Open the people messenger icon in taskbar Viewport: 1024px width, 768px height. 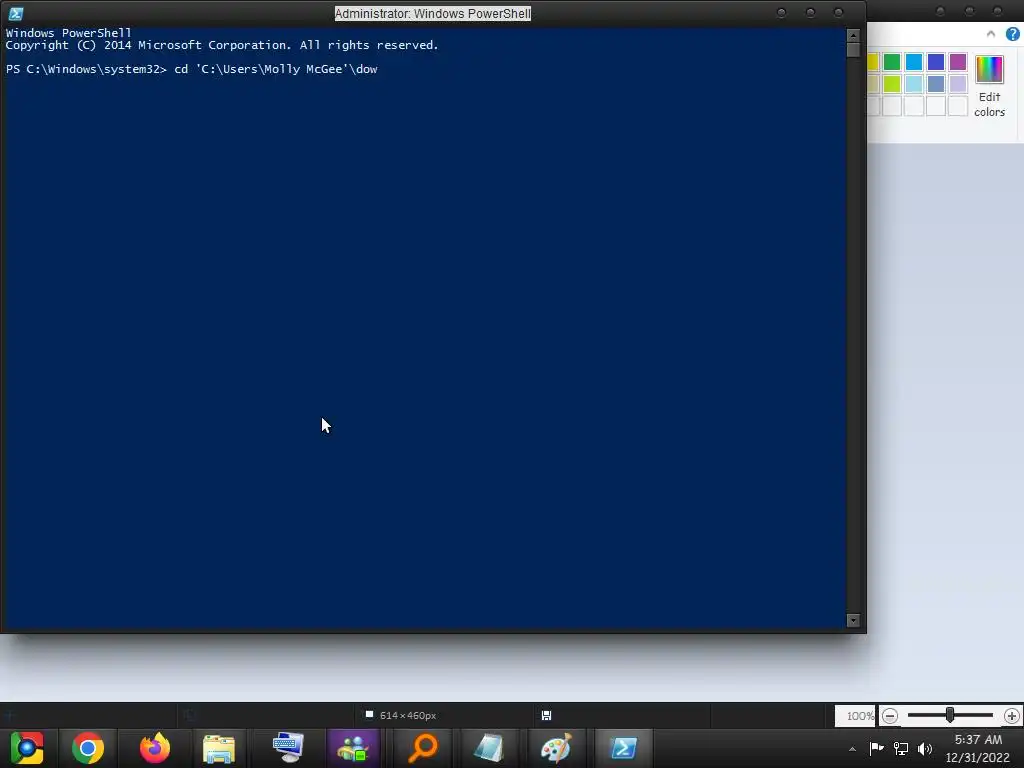(x=353, y=748)
